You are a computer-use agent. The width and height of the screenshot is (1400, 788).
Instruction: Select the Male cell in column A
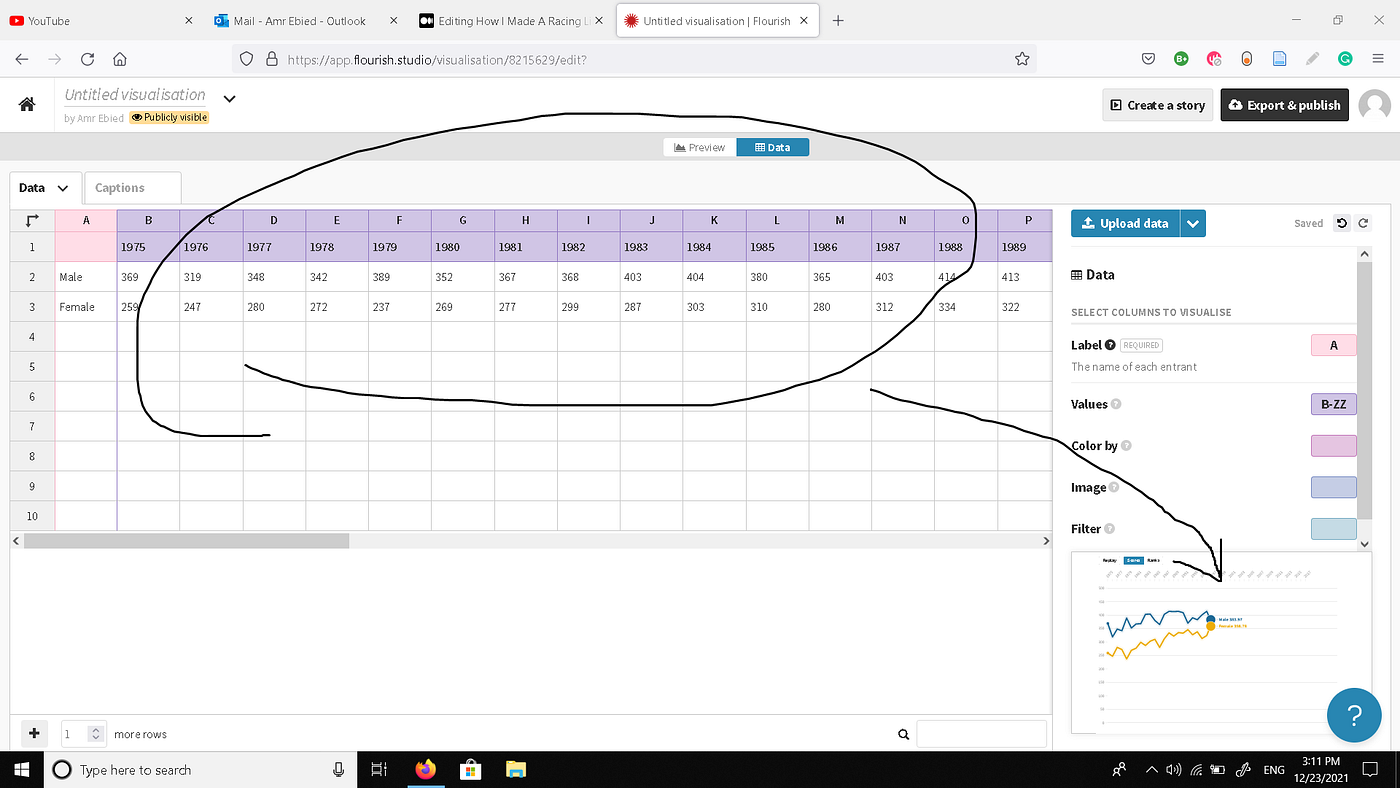pyautogui.click(x=86, y=277)
